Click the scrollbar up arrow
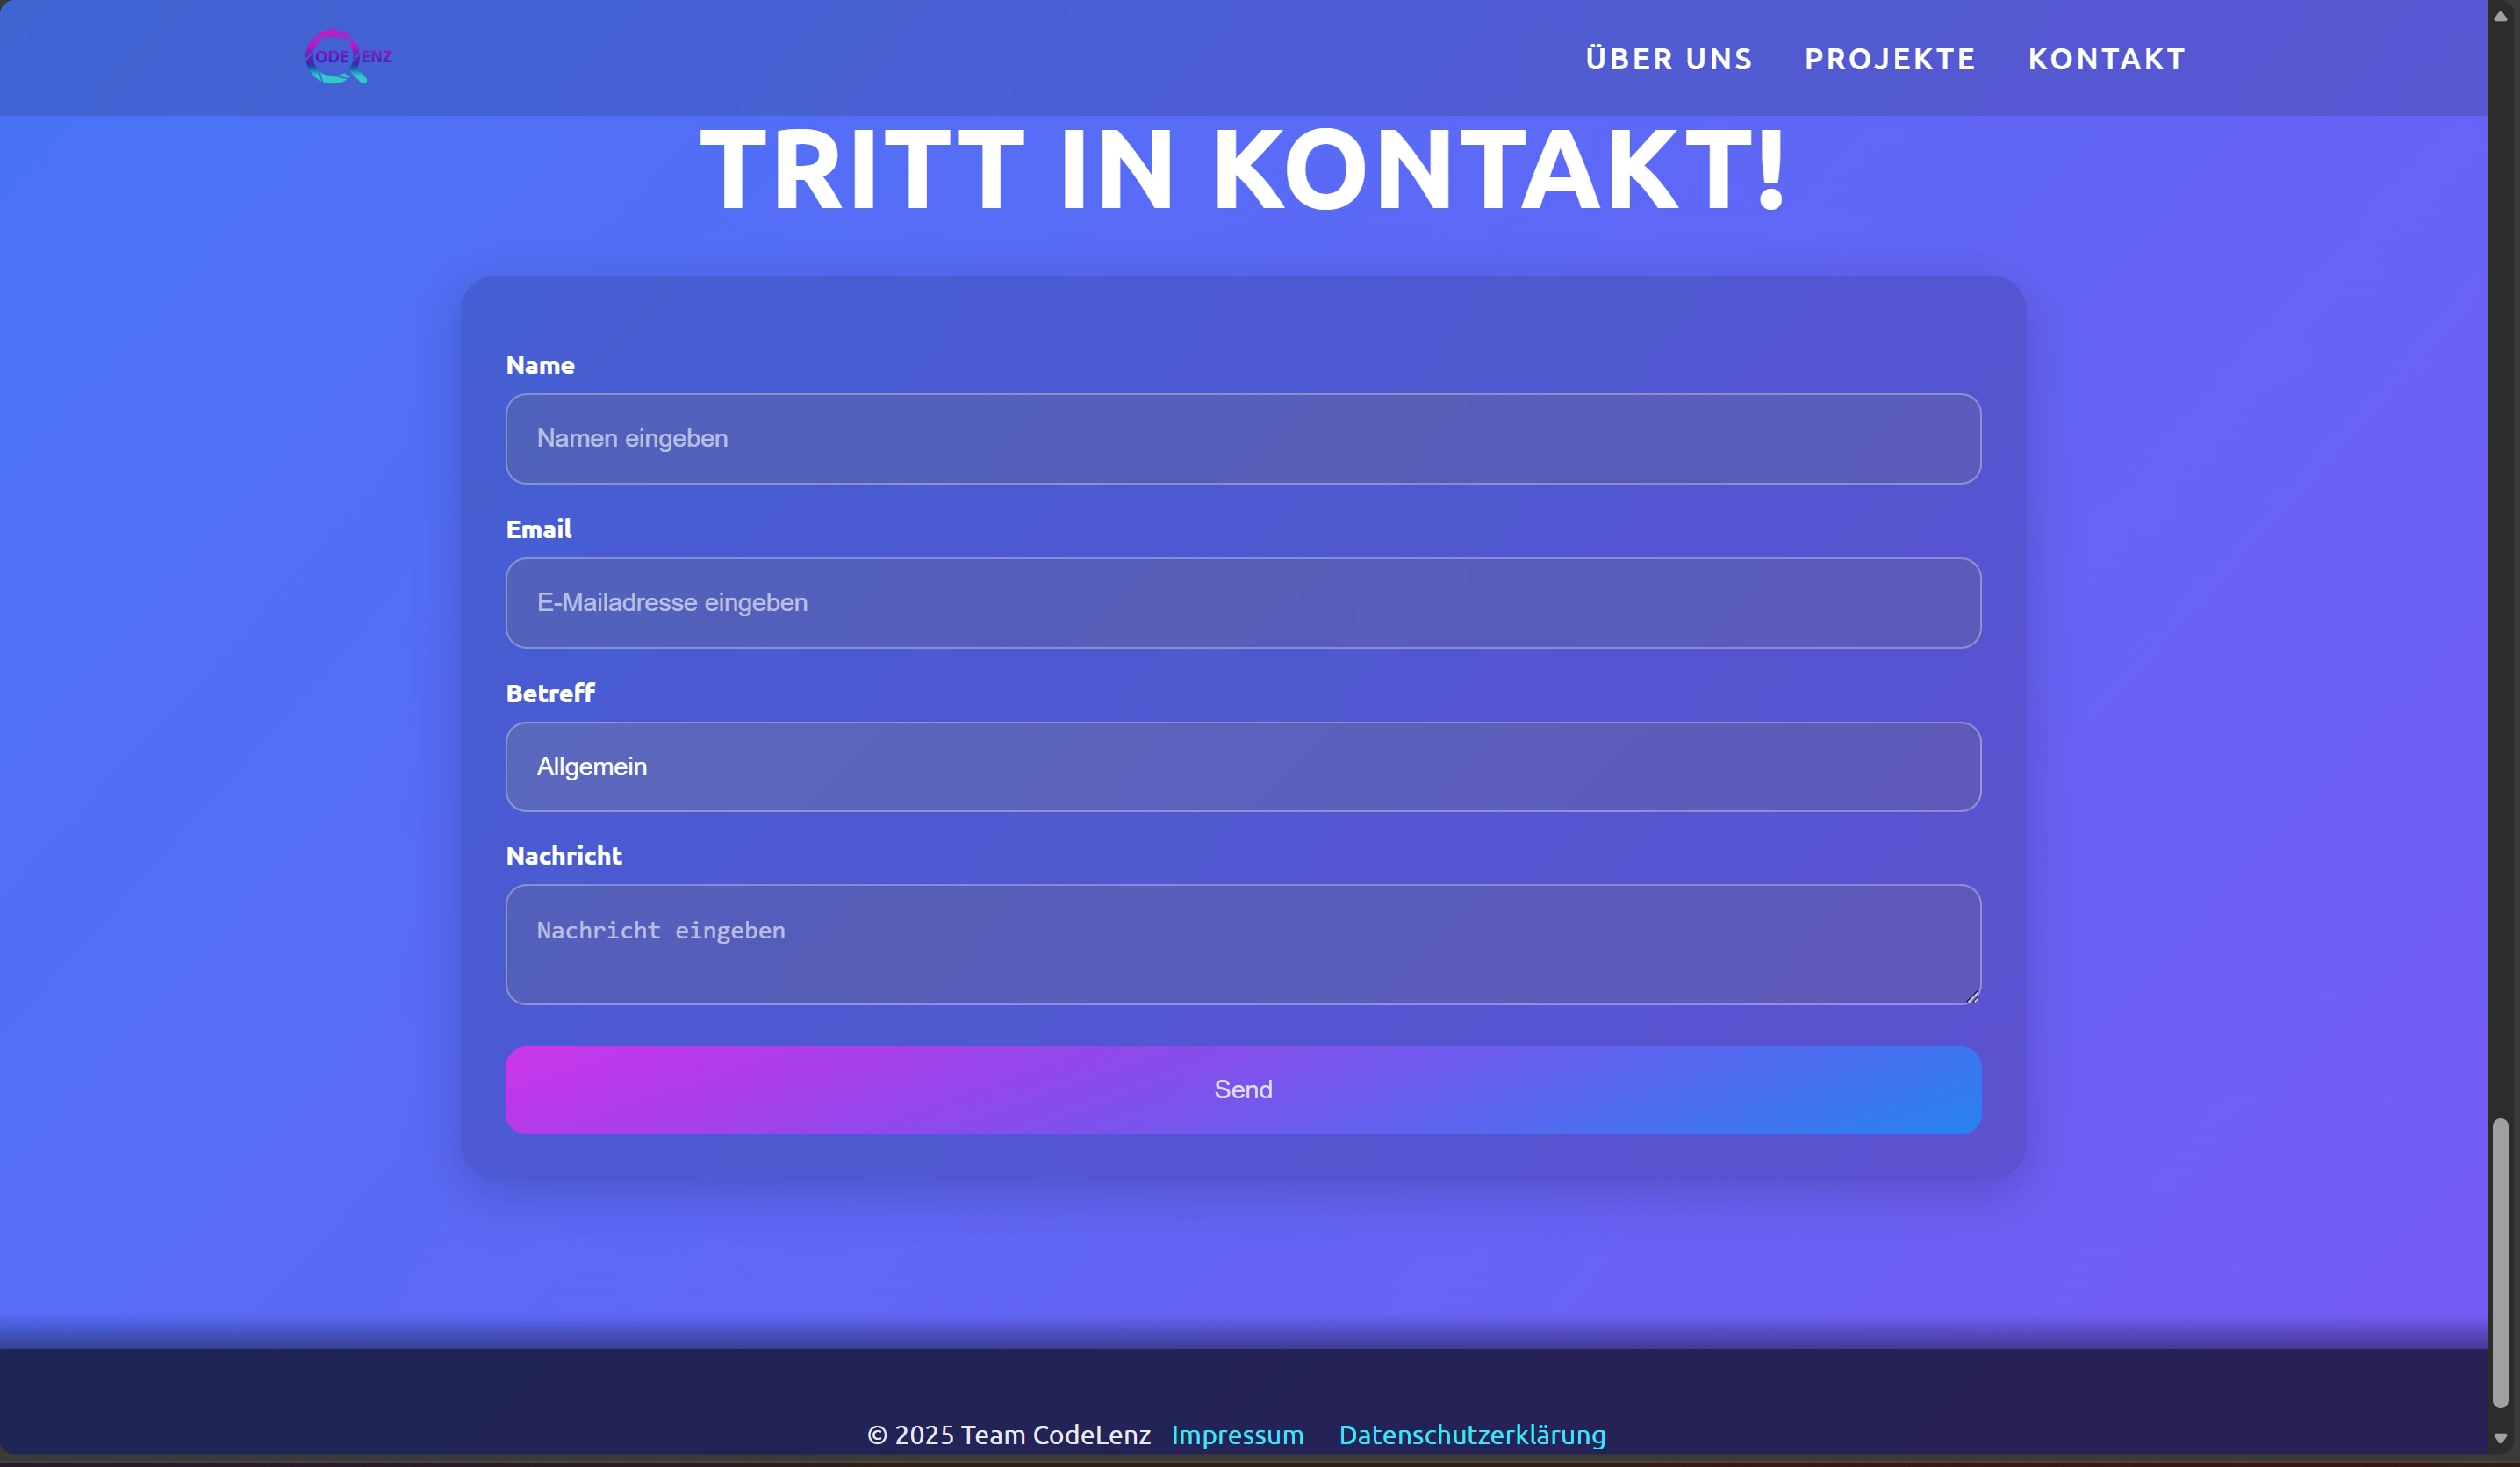Screen dimensions: 2520x1467 click(2500, 15)
